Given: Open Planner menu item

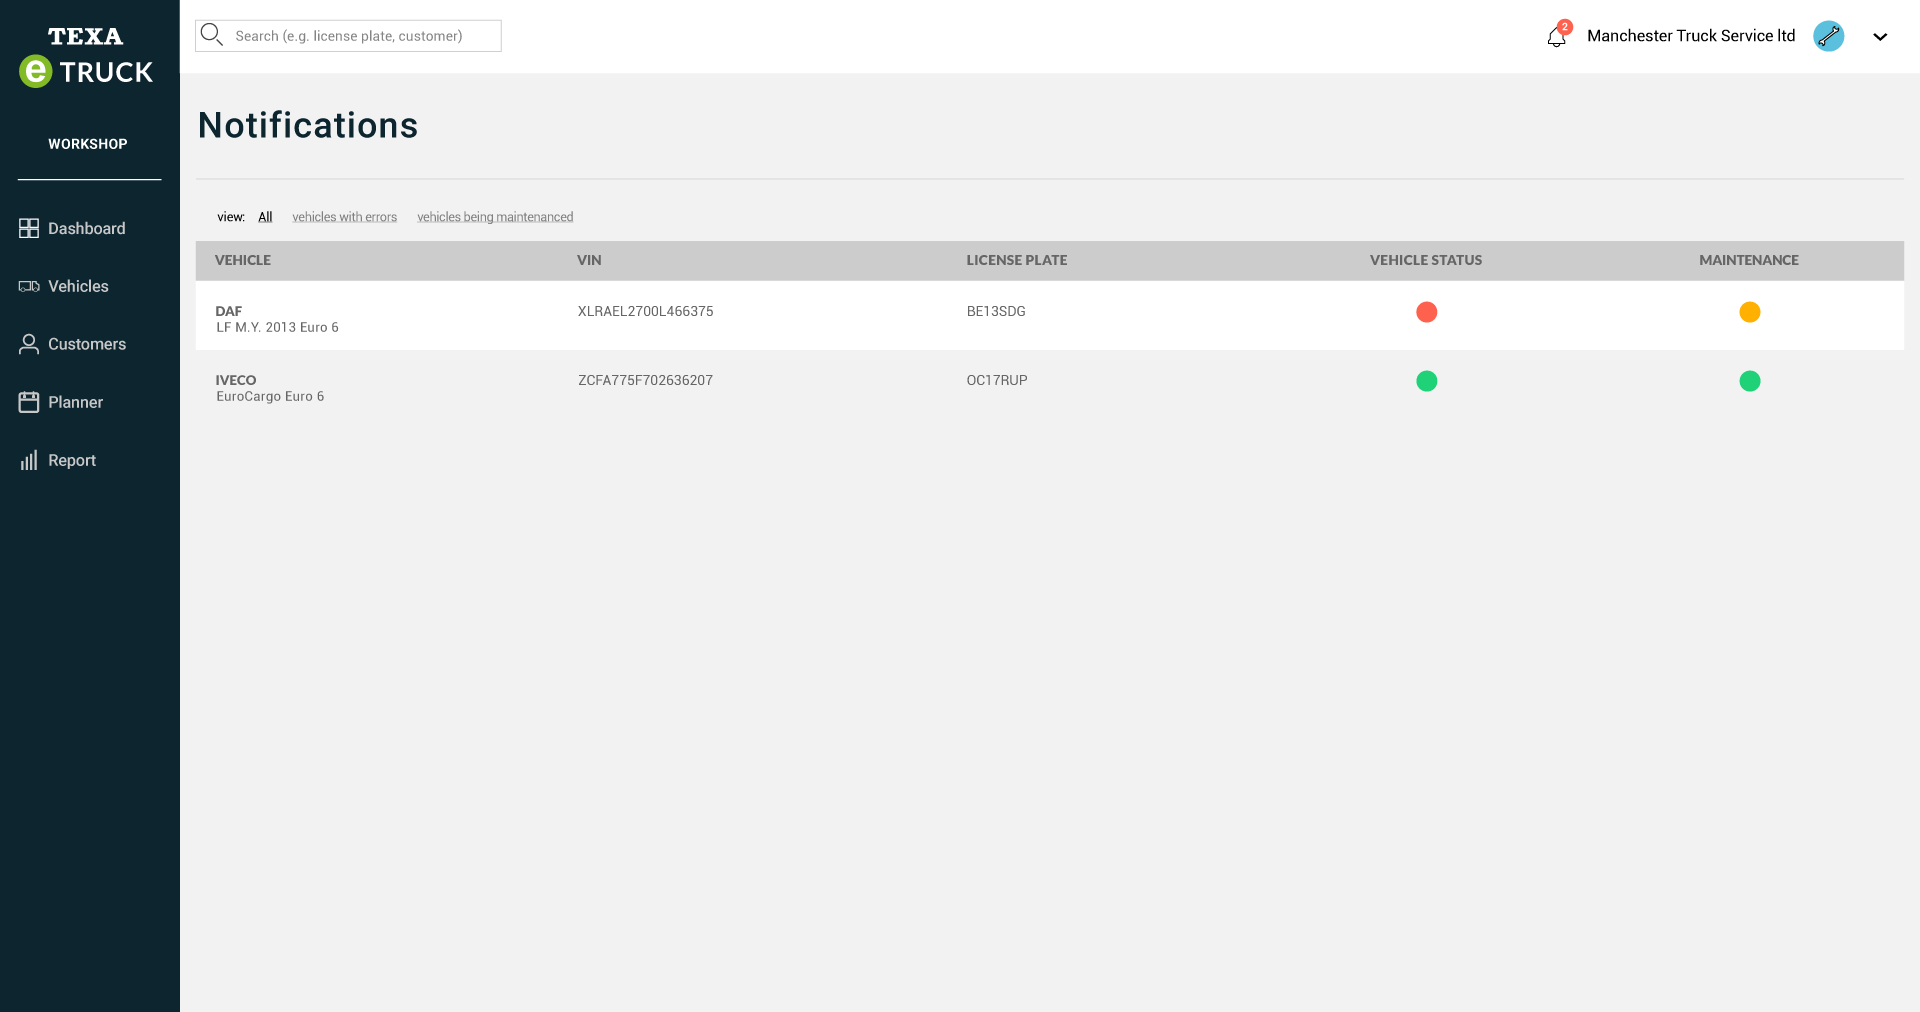Looking at the screenshot, I should pyautogui.click(x=75, y=402).
